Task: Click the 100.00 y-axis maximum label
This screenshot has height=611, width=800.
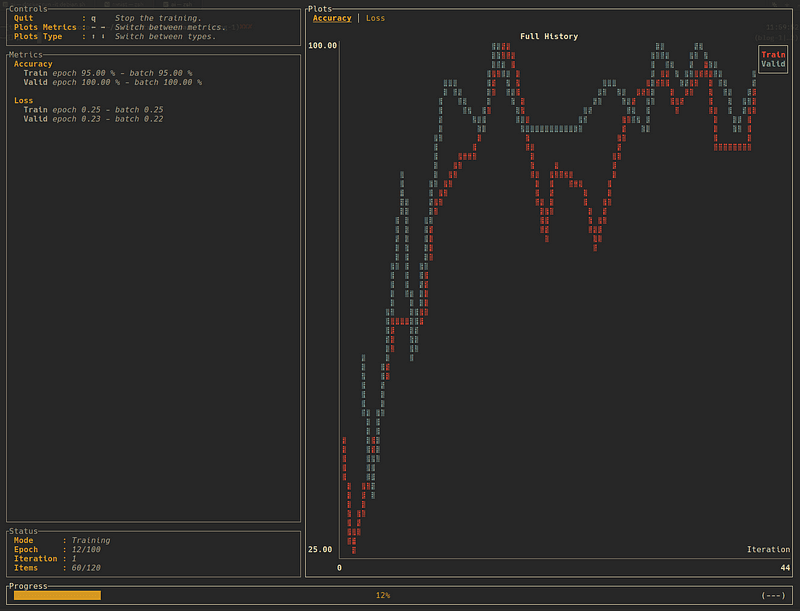Action: pos(322,45)
